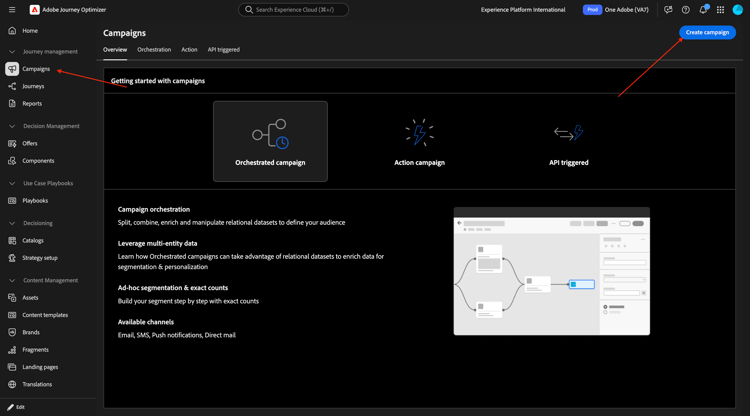The width and height of the screenshot is (750, 416).
Task: Click the 'Campaign orchestration' heading text
Action: coord(154,209)
